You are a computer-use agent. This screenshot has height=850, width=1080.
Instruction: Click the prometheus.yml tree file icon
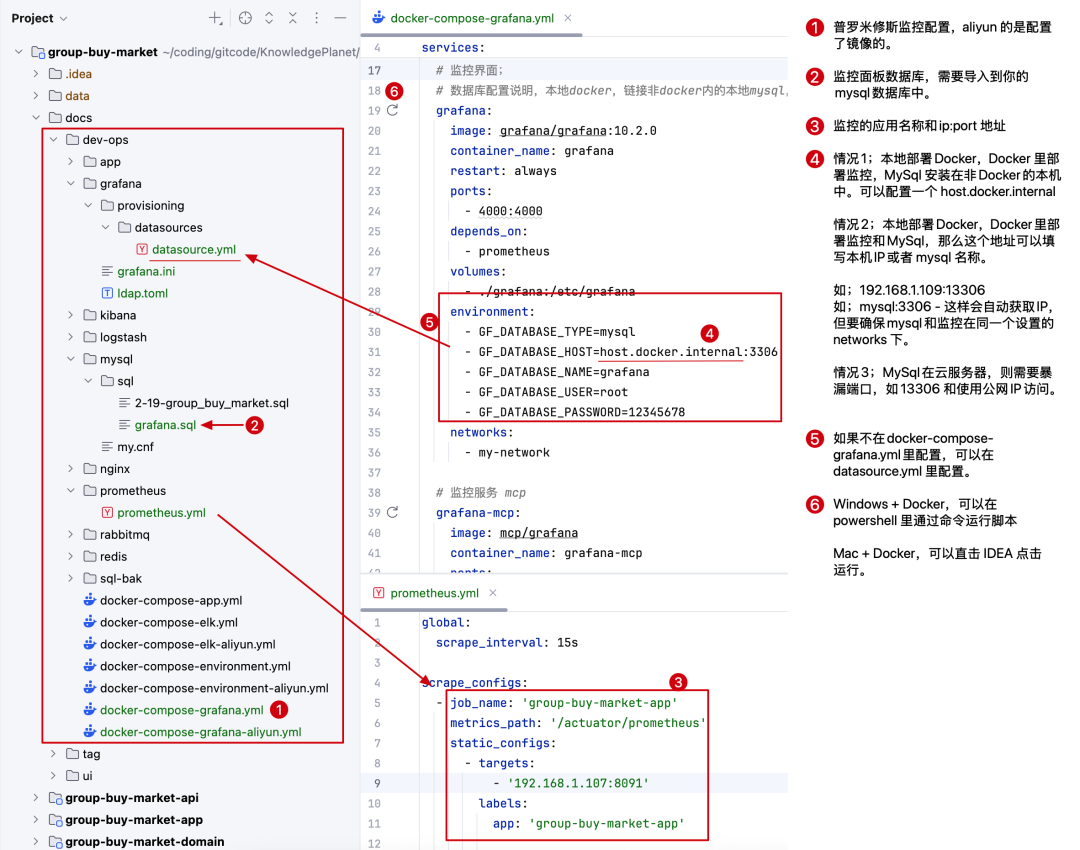pos(107,512)
